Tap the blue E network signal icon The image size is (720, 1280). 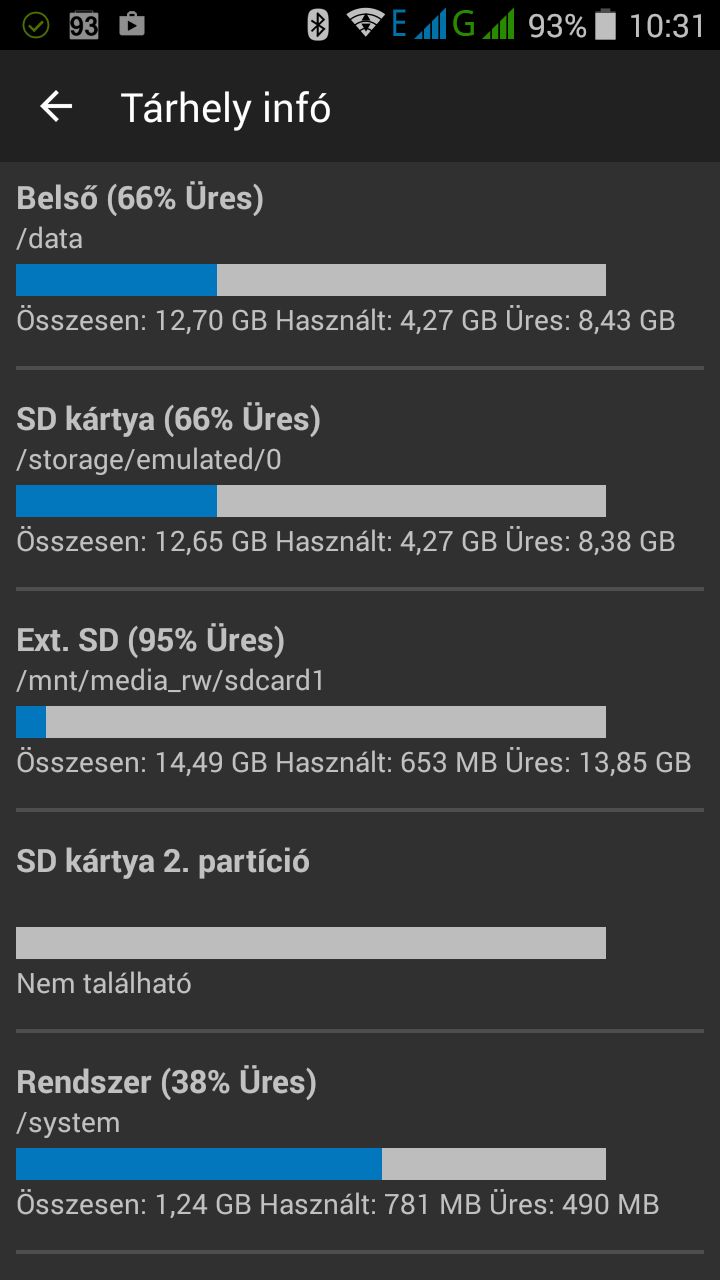[419, 25]
